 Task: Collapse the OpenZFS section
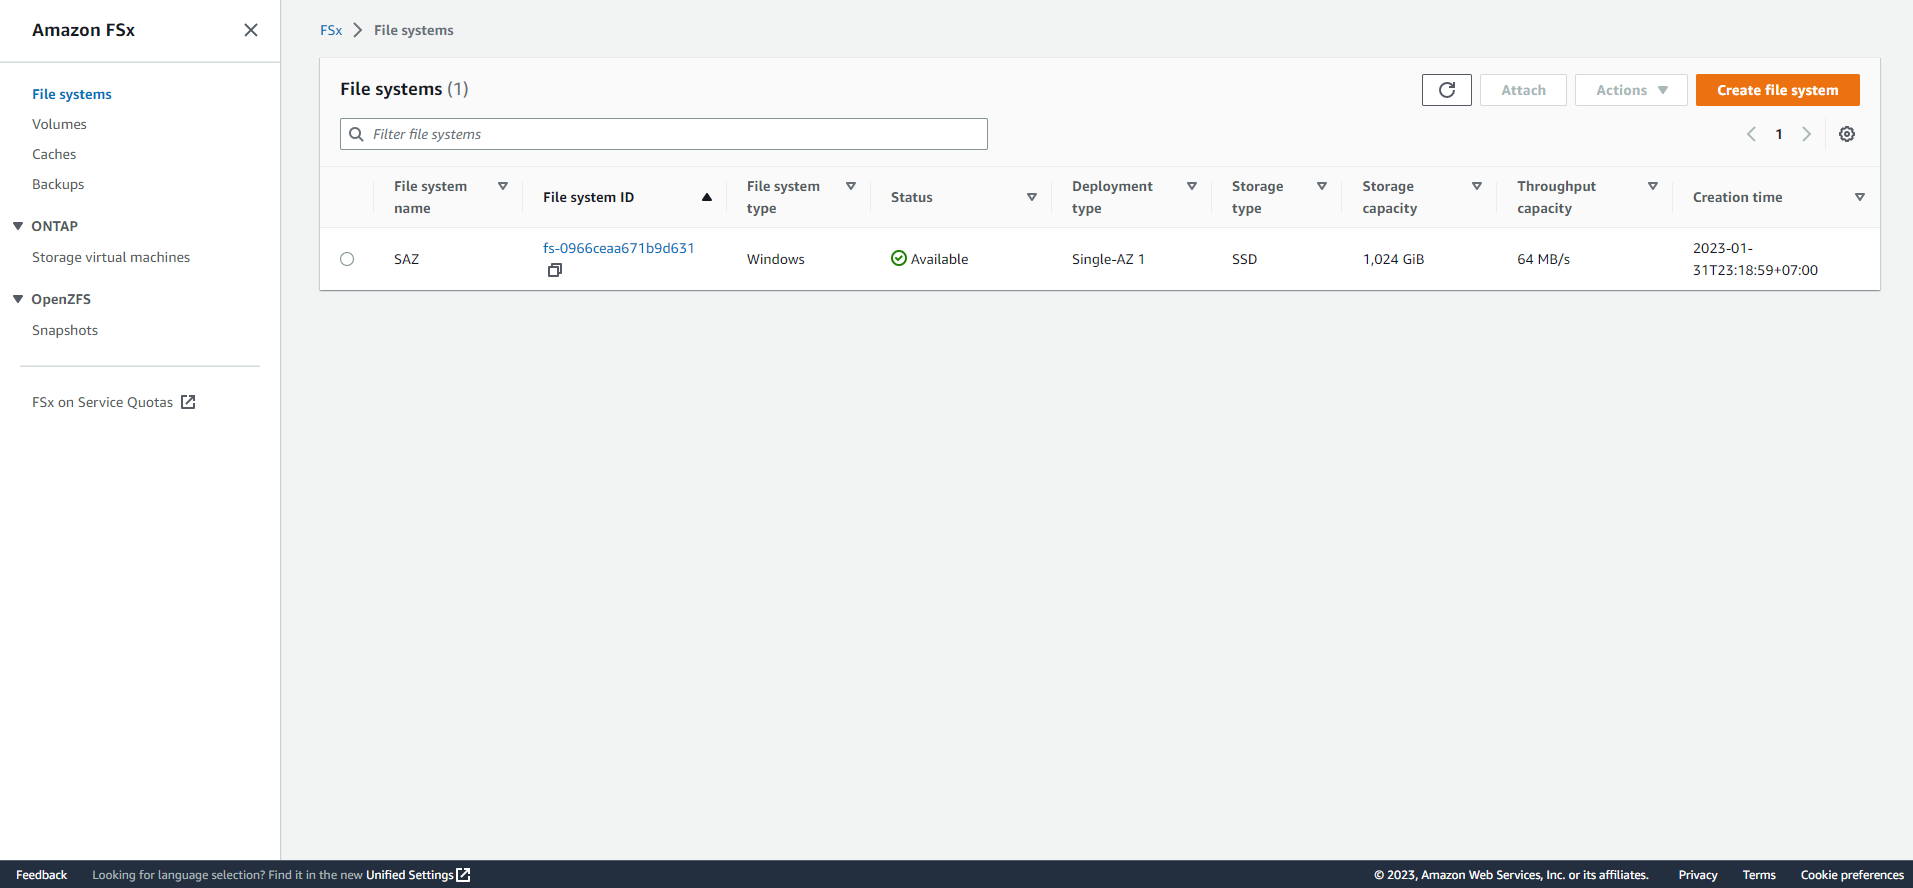point(18,299)
